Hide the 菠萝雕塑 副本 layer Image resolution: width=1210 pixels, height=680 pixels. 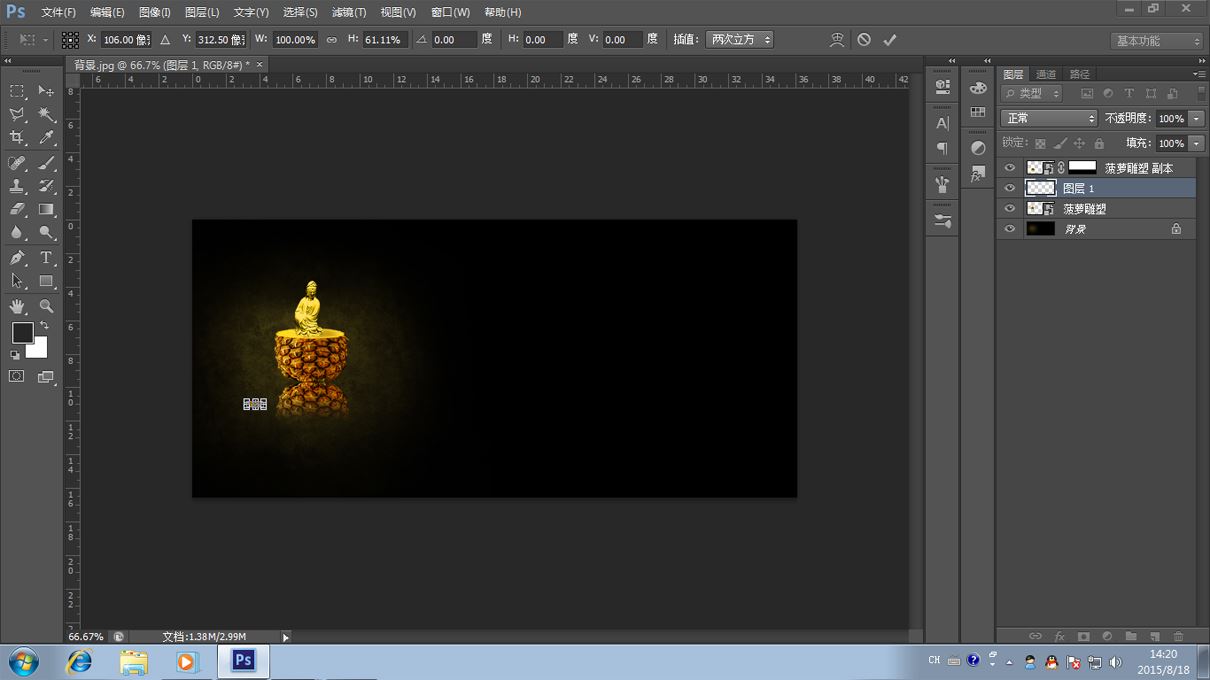point(1009,168)
